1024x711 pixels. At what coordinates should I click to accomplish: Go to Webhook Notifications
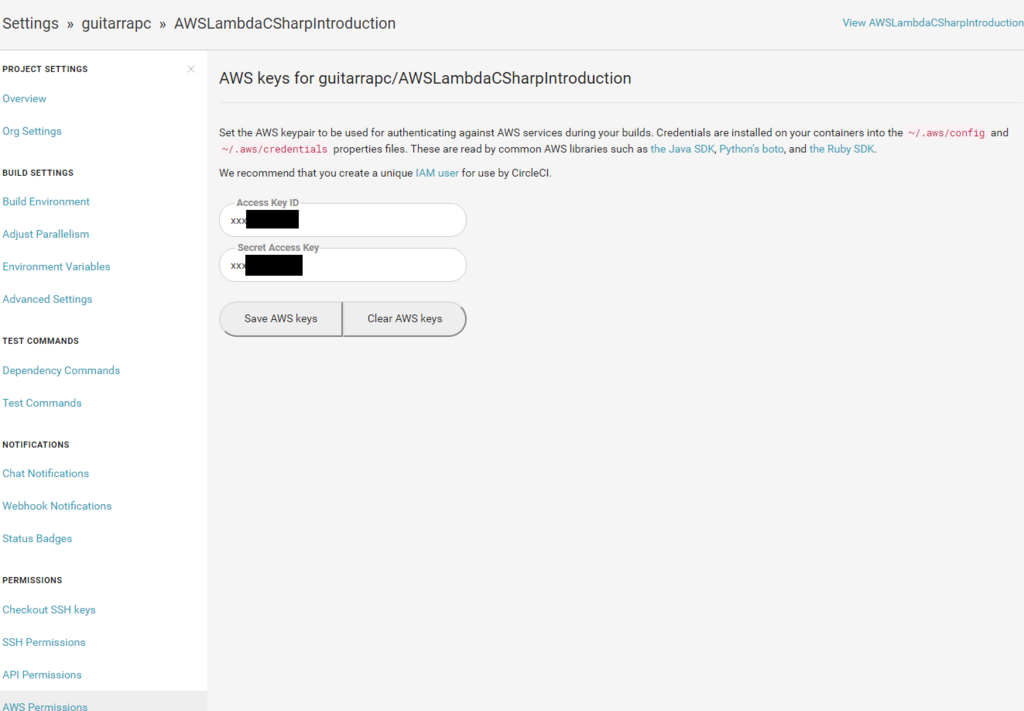click(x=57, y=506)
